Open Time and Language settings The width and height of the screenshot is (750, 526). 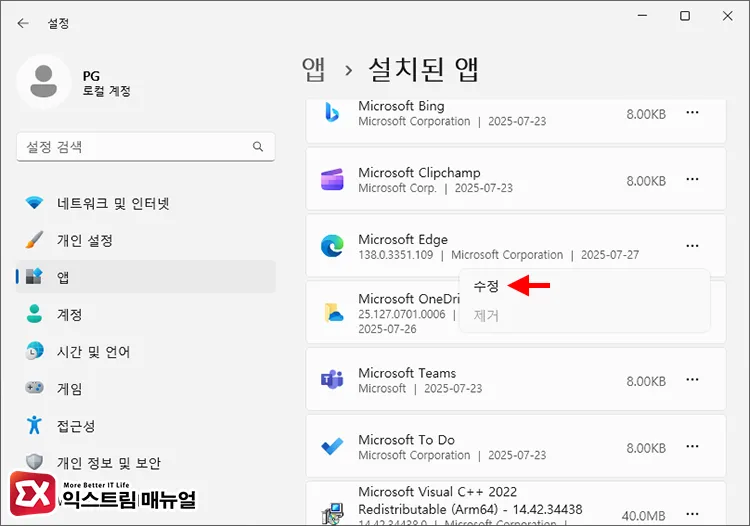[145, 351]
